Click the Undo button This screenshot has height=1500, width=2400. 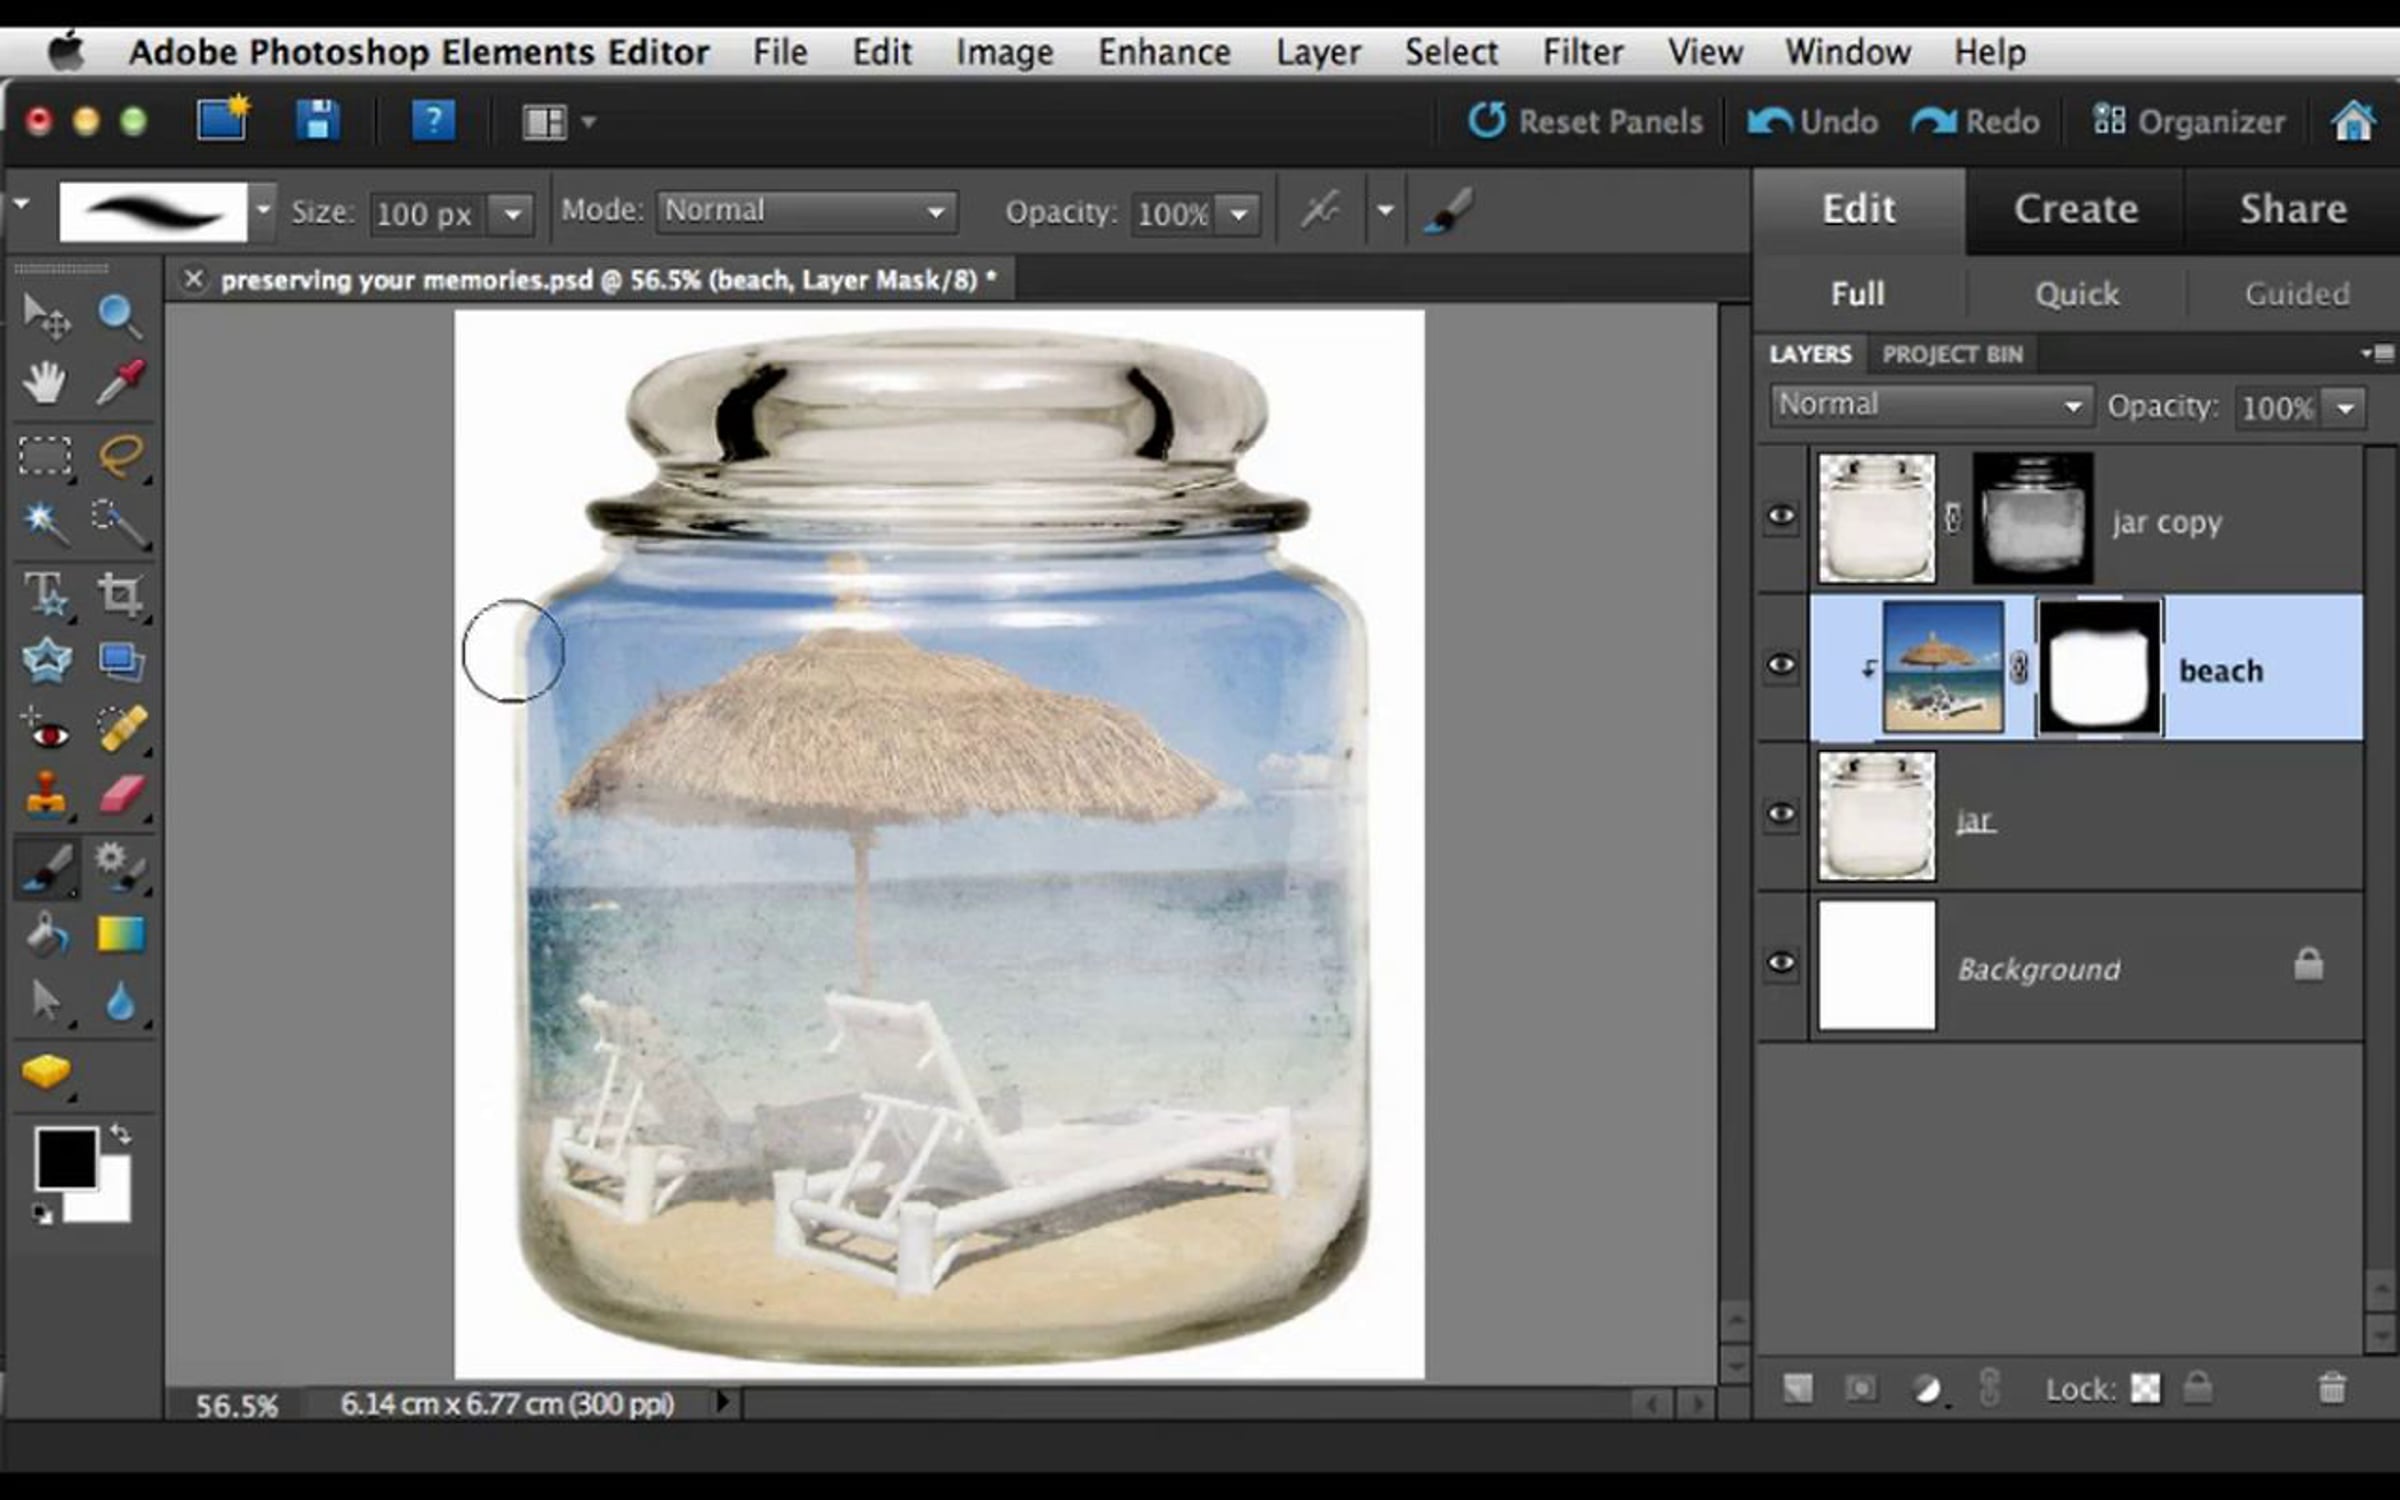(x=1812, y=122)
